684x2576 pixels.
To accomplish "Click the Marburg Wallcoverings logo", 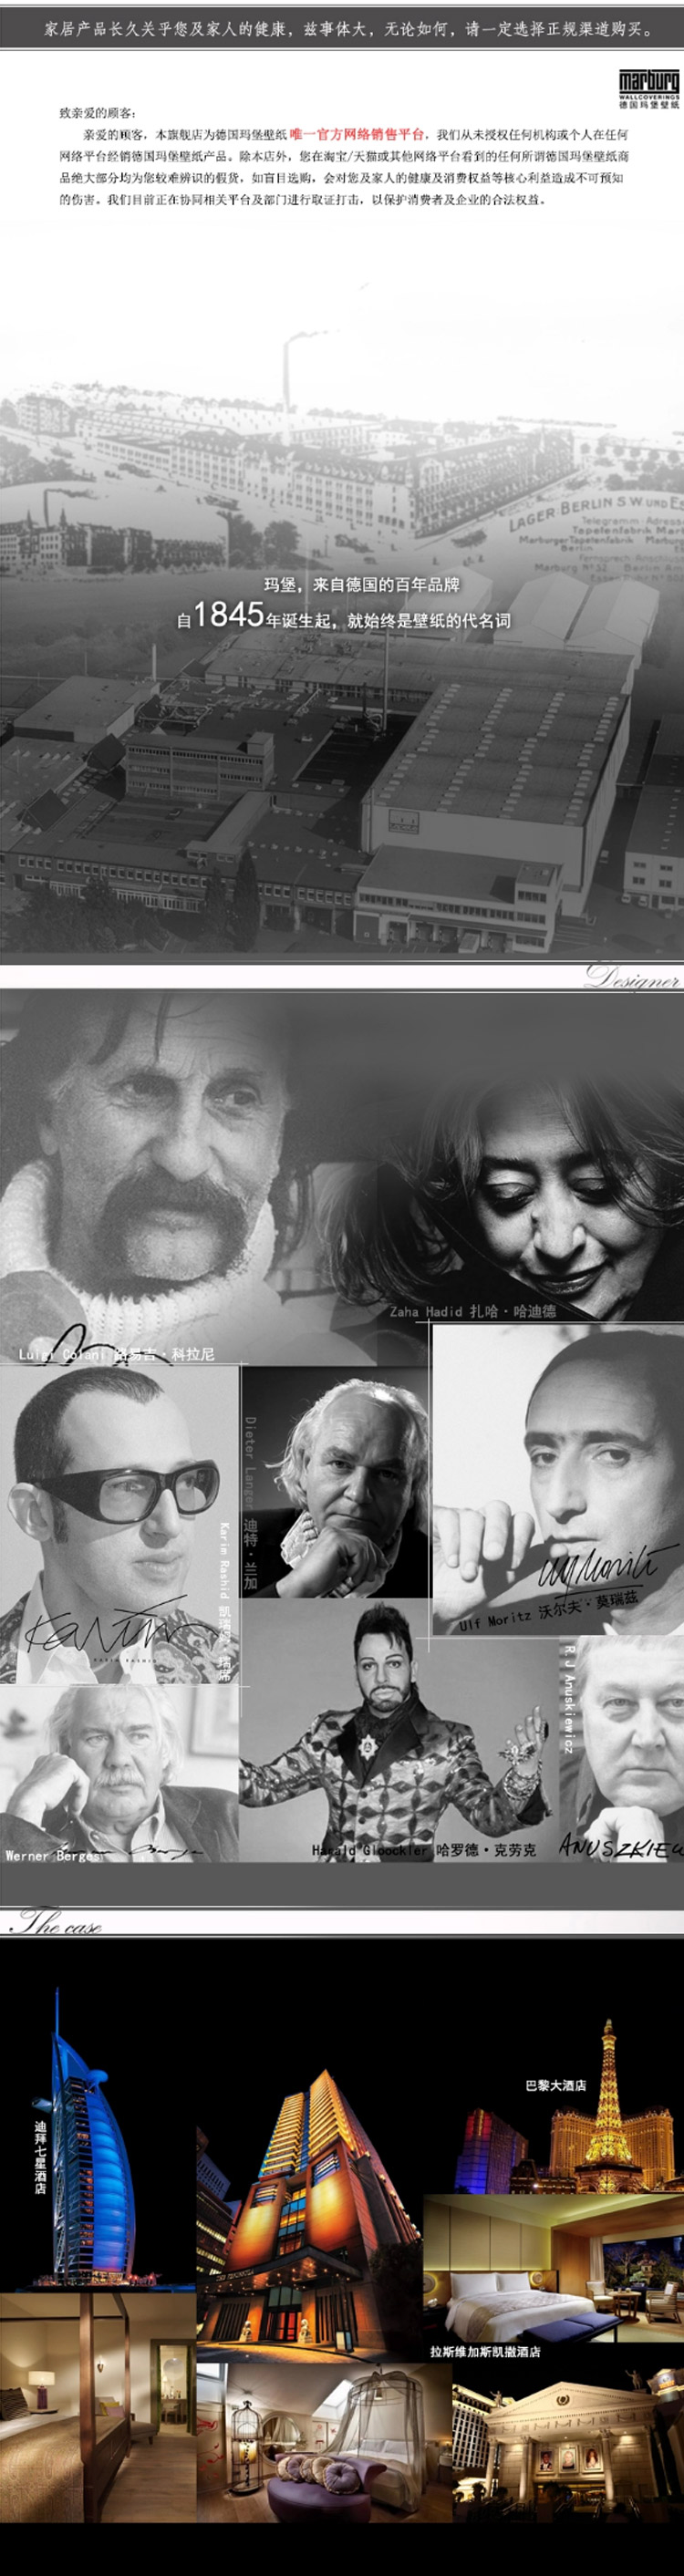I will (648, 89).
